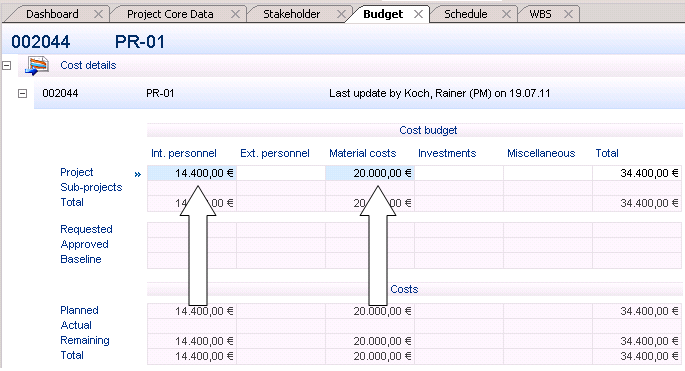Click the double-arrow next to Project row
Image resolution: width=685 pixels, height=371 pixels.
point(138,174)
